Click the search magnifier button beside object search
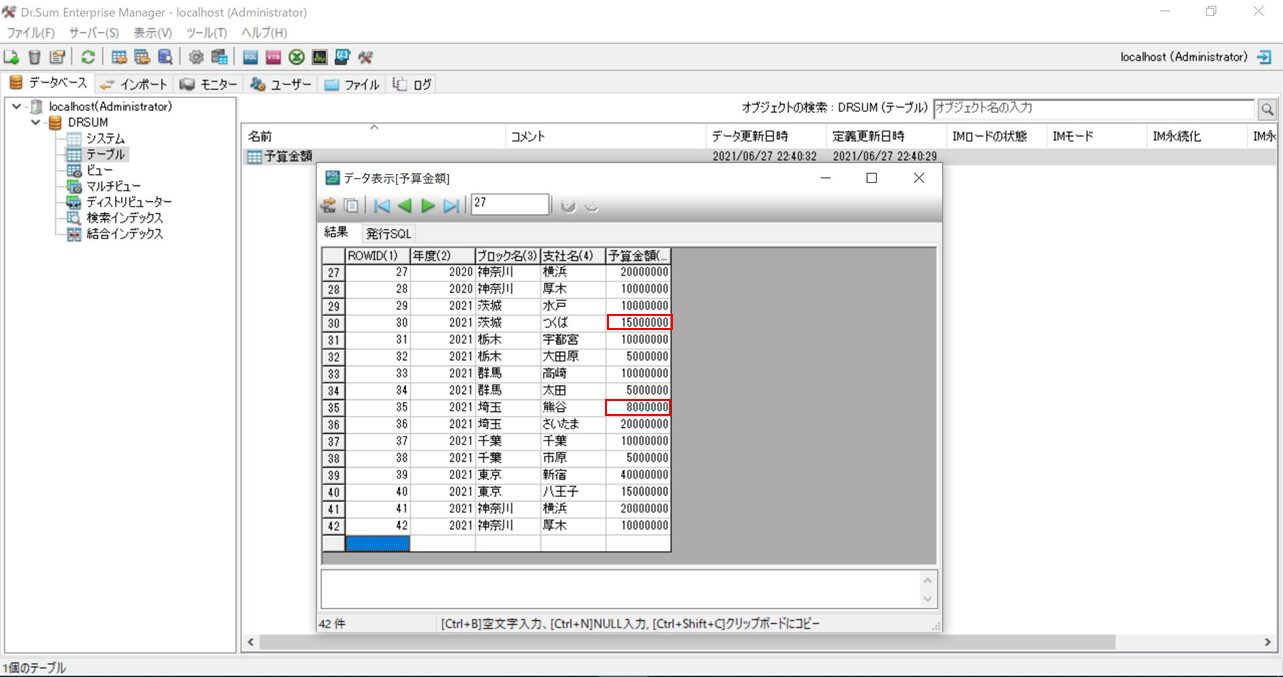The width and height of the screenshot is (1283, 677). pyautogui.click(x=1267, y=108)
